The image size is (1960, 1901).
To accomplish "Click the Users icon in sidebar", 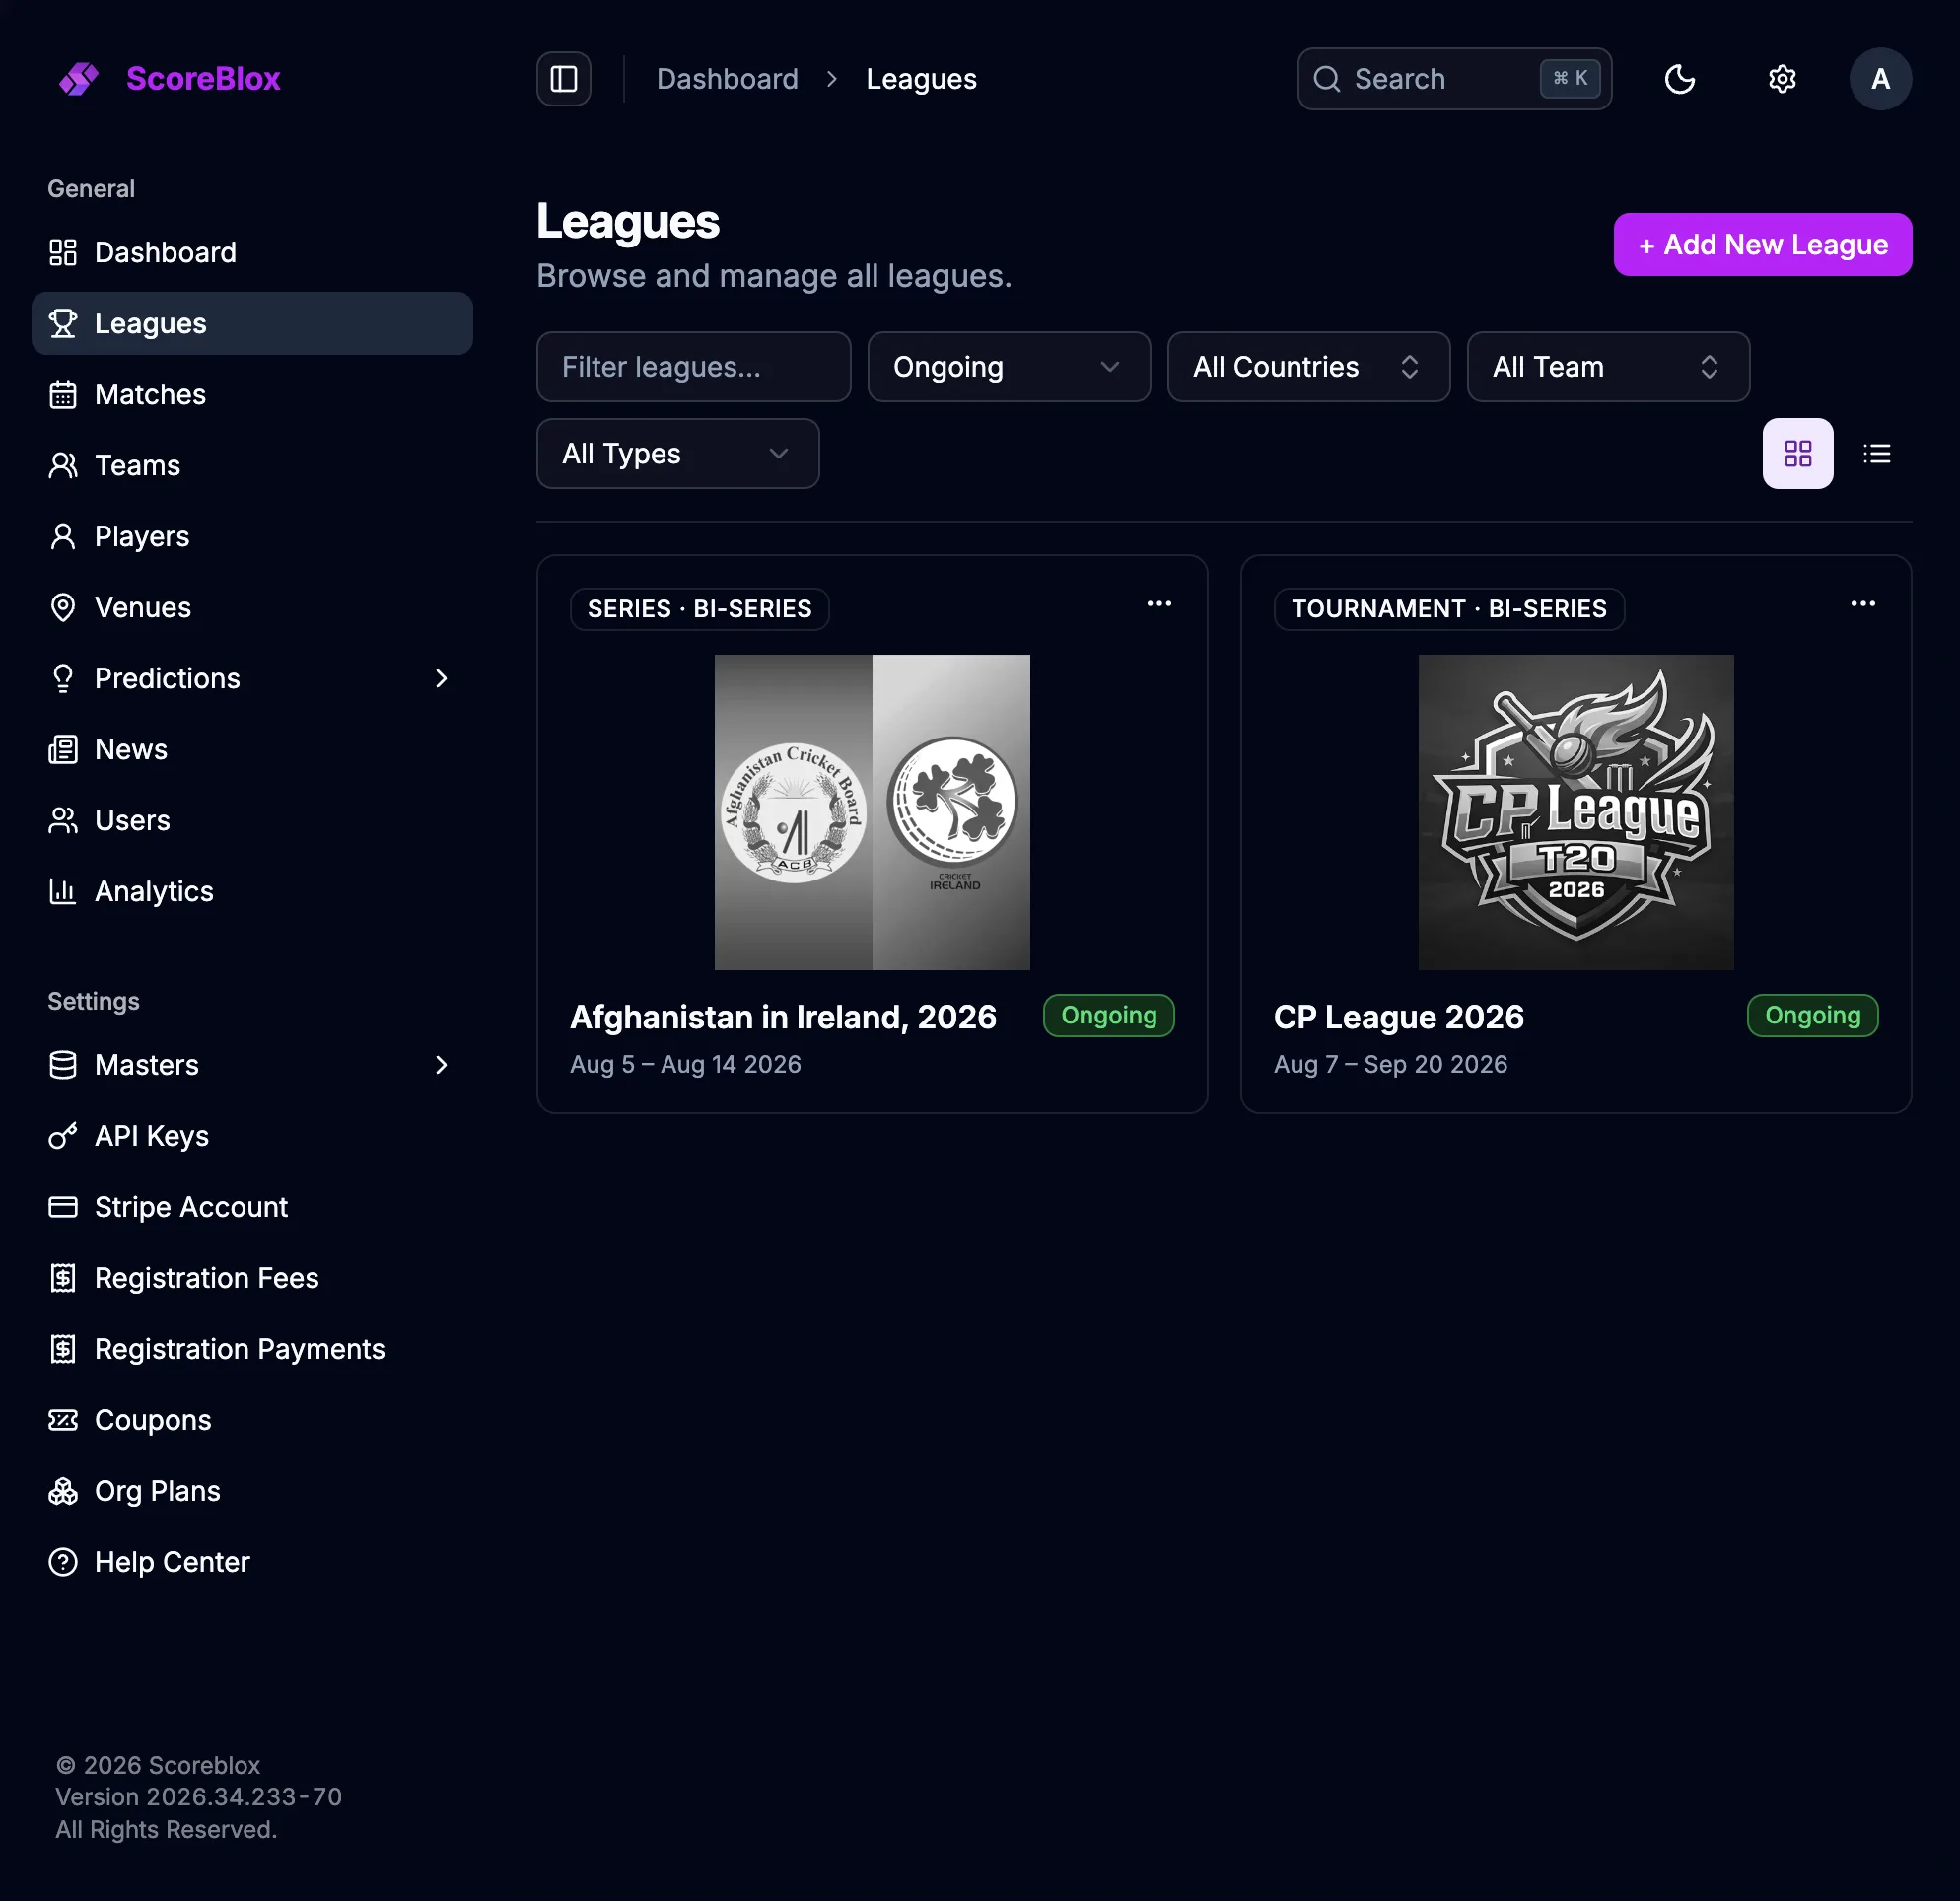I will (x=63, y=820).
